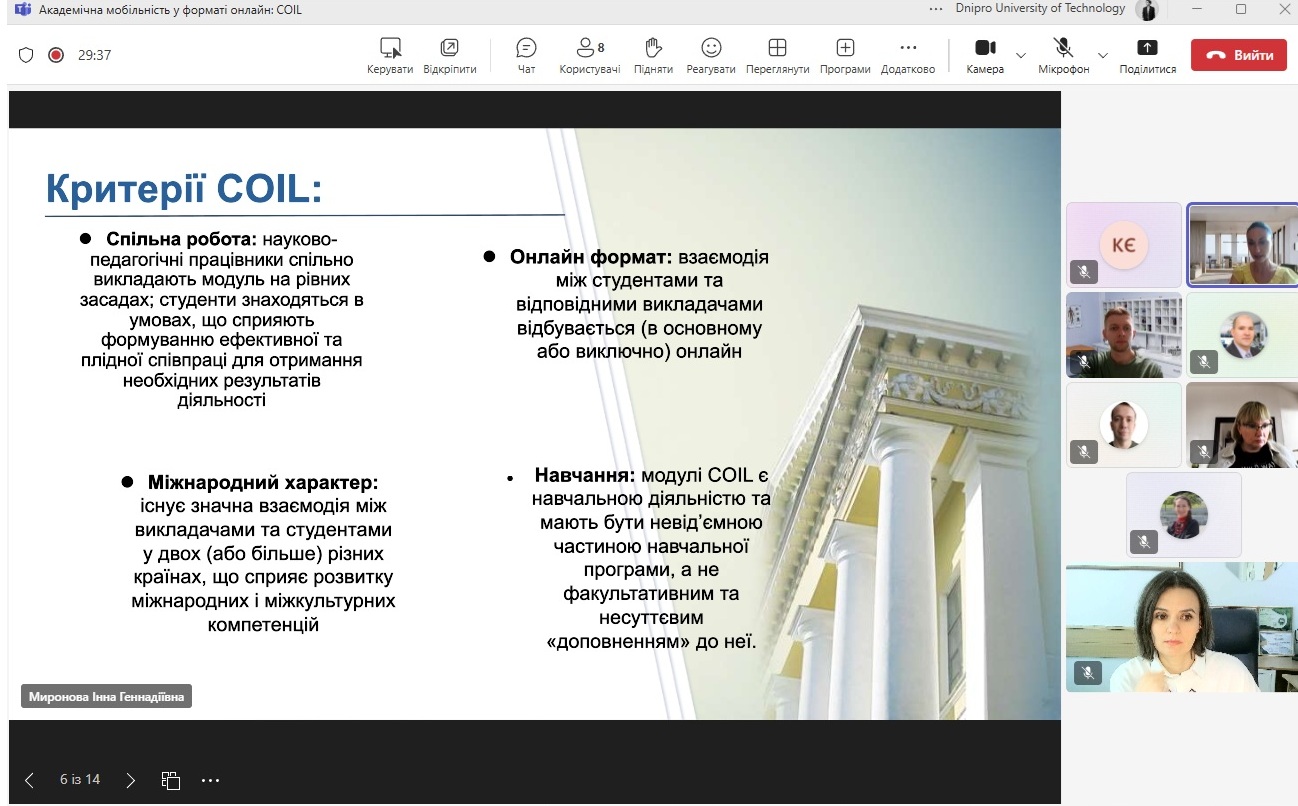Screen dimensions: 1298x806
Task: Show the participants (Користувачі) list
Action: (x=589, y=48)
